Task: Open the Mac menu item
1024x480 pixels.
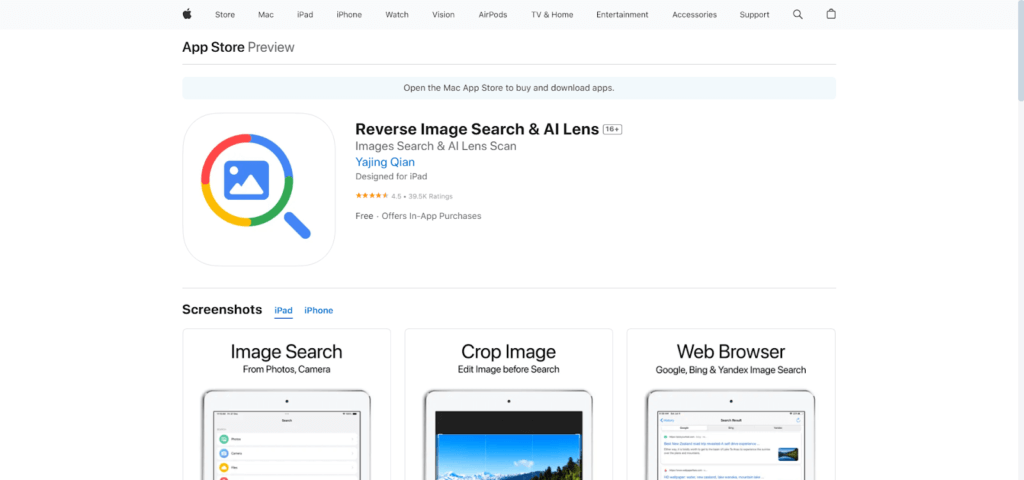Action: pos(266,15)
